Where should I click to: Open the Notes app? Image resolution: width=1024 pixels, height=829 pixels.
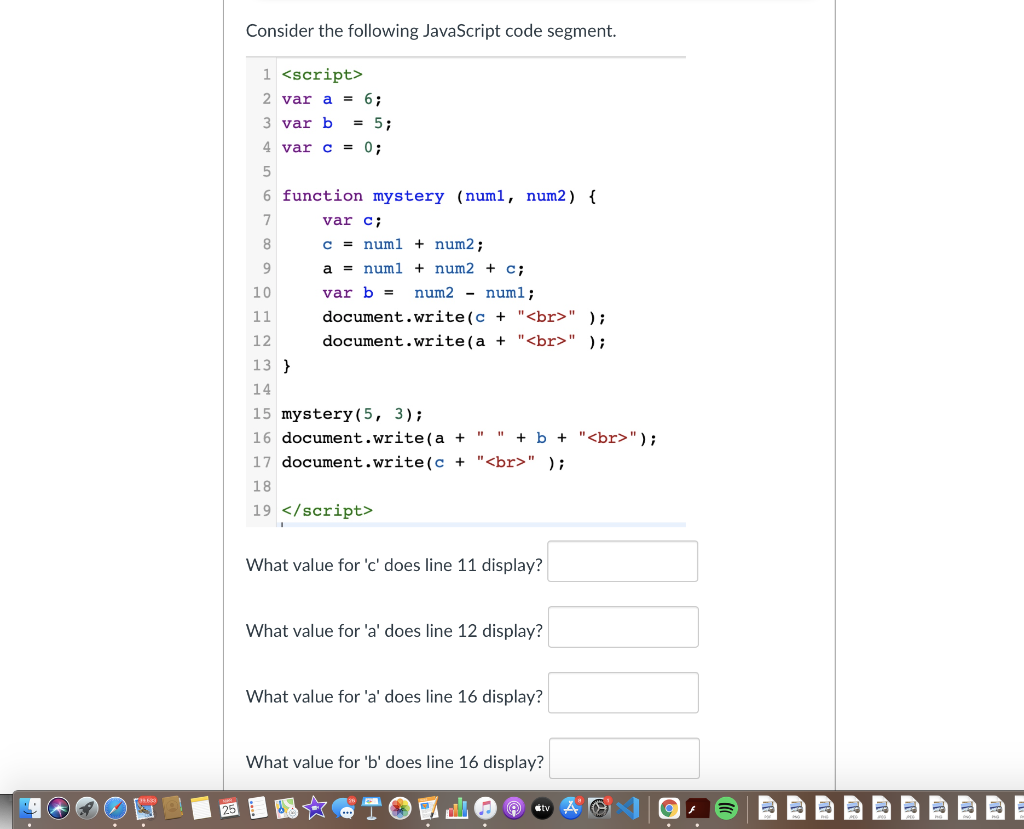201,808
